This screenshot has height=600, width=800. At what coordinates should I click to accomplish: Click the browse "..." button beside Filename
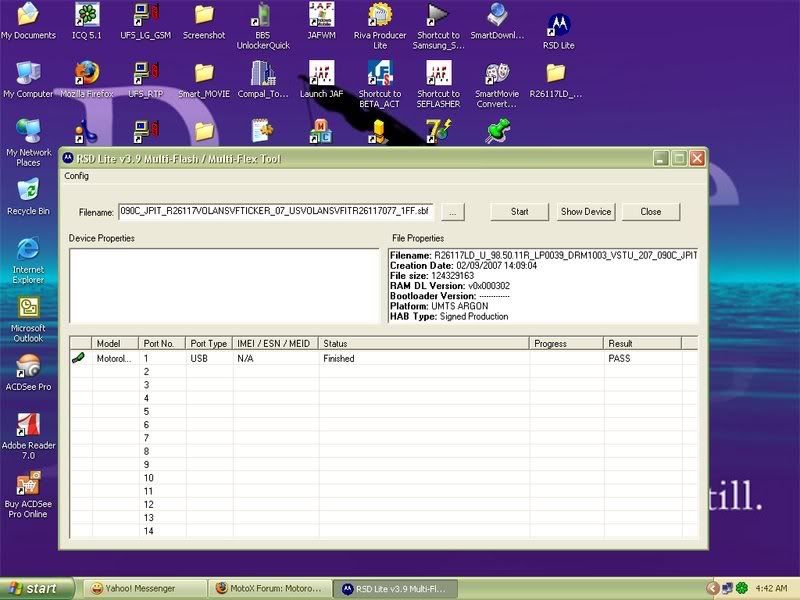pyautogui.click(x=453, y=212)
